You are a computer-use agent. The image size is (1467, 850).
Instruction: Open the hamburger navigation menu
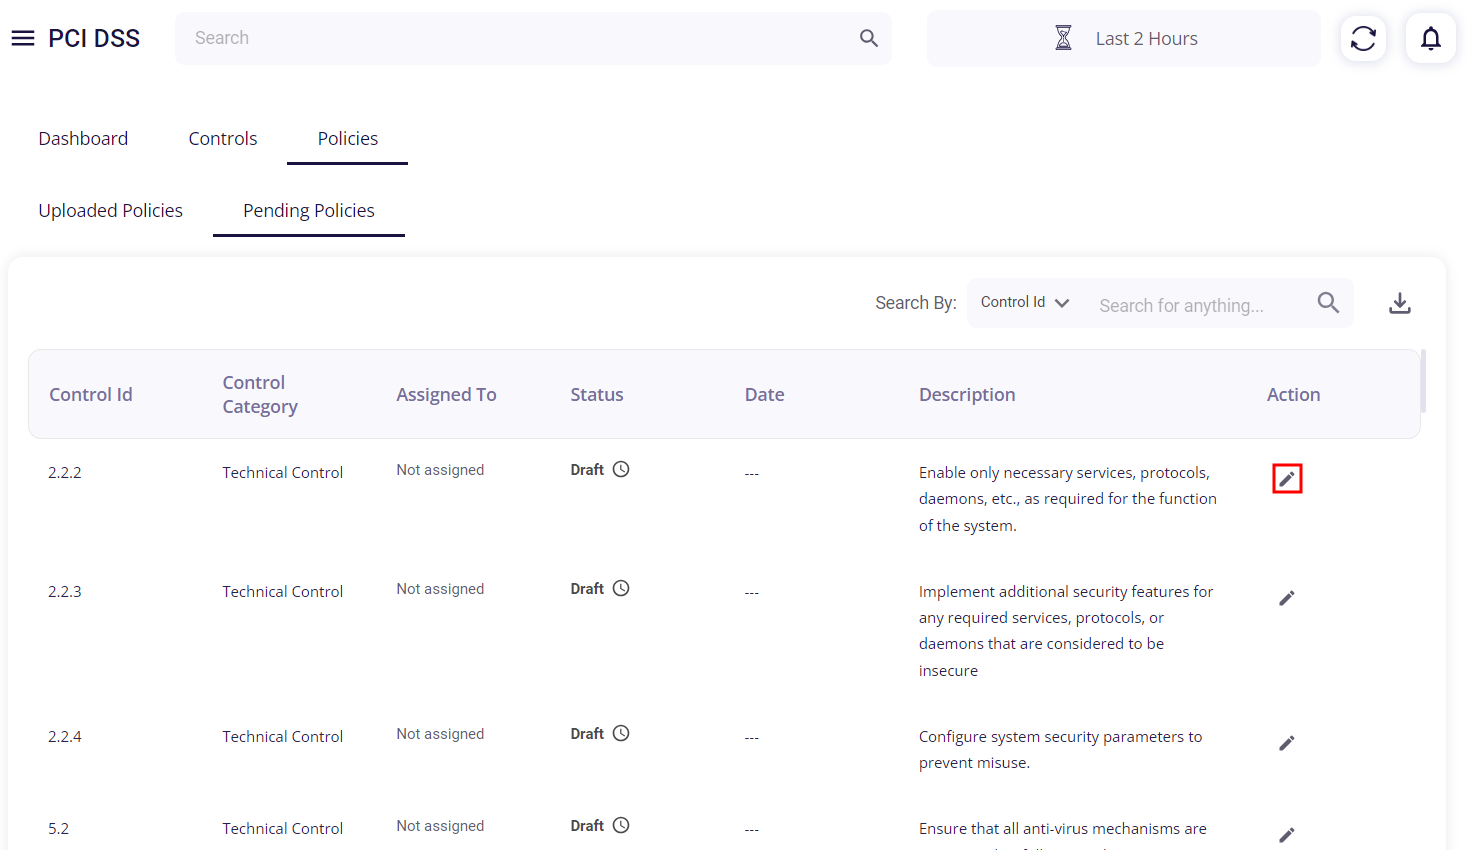pyautogui.click(x=23, y=38)
